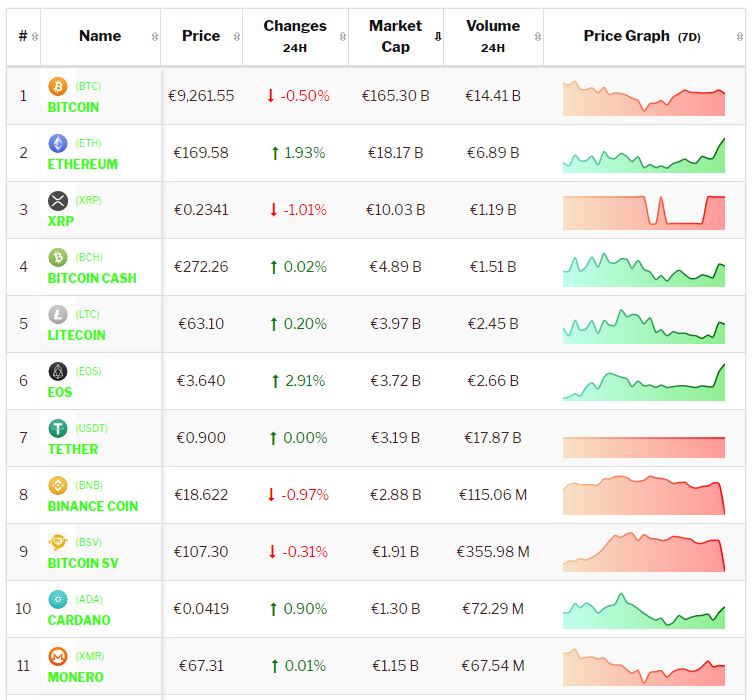Click the XRP logo icon
The height and width of the screenshot is (700, 753).
click(x=58, y=201)
